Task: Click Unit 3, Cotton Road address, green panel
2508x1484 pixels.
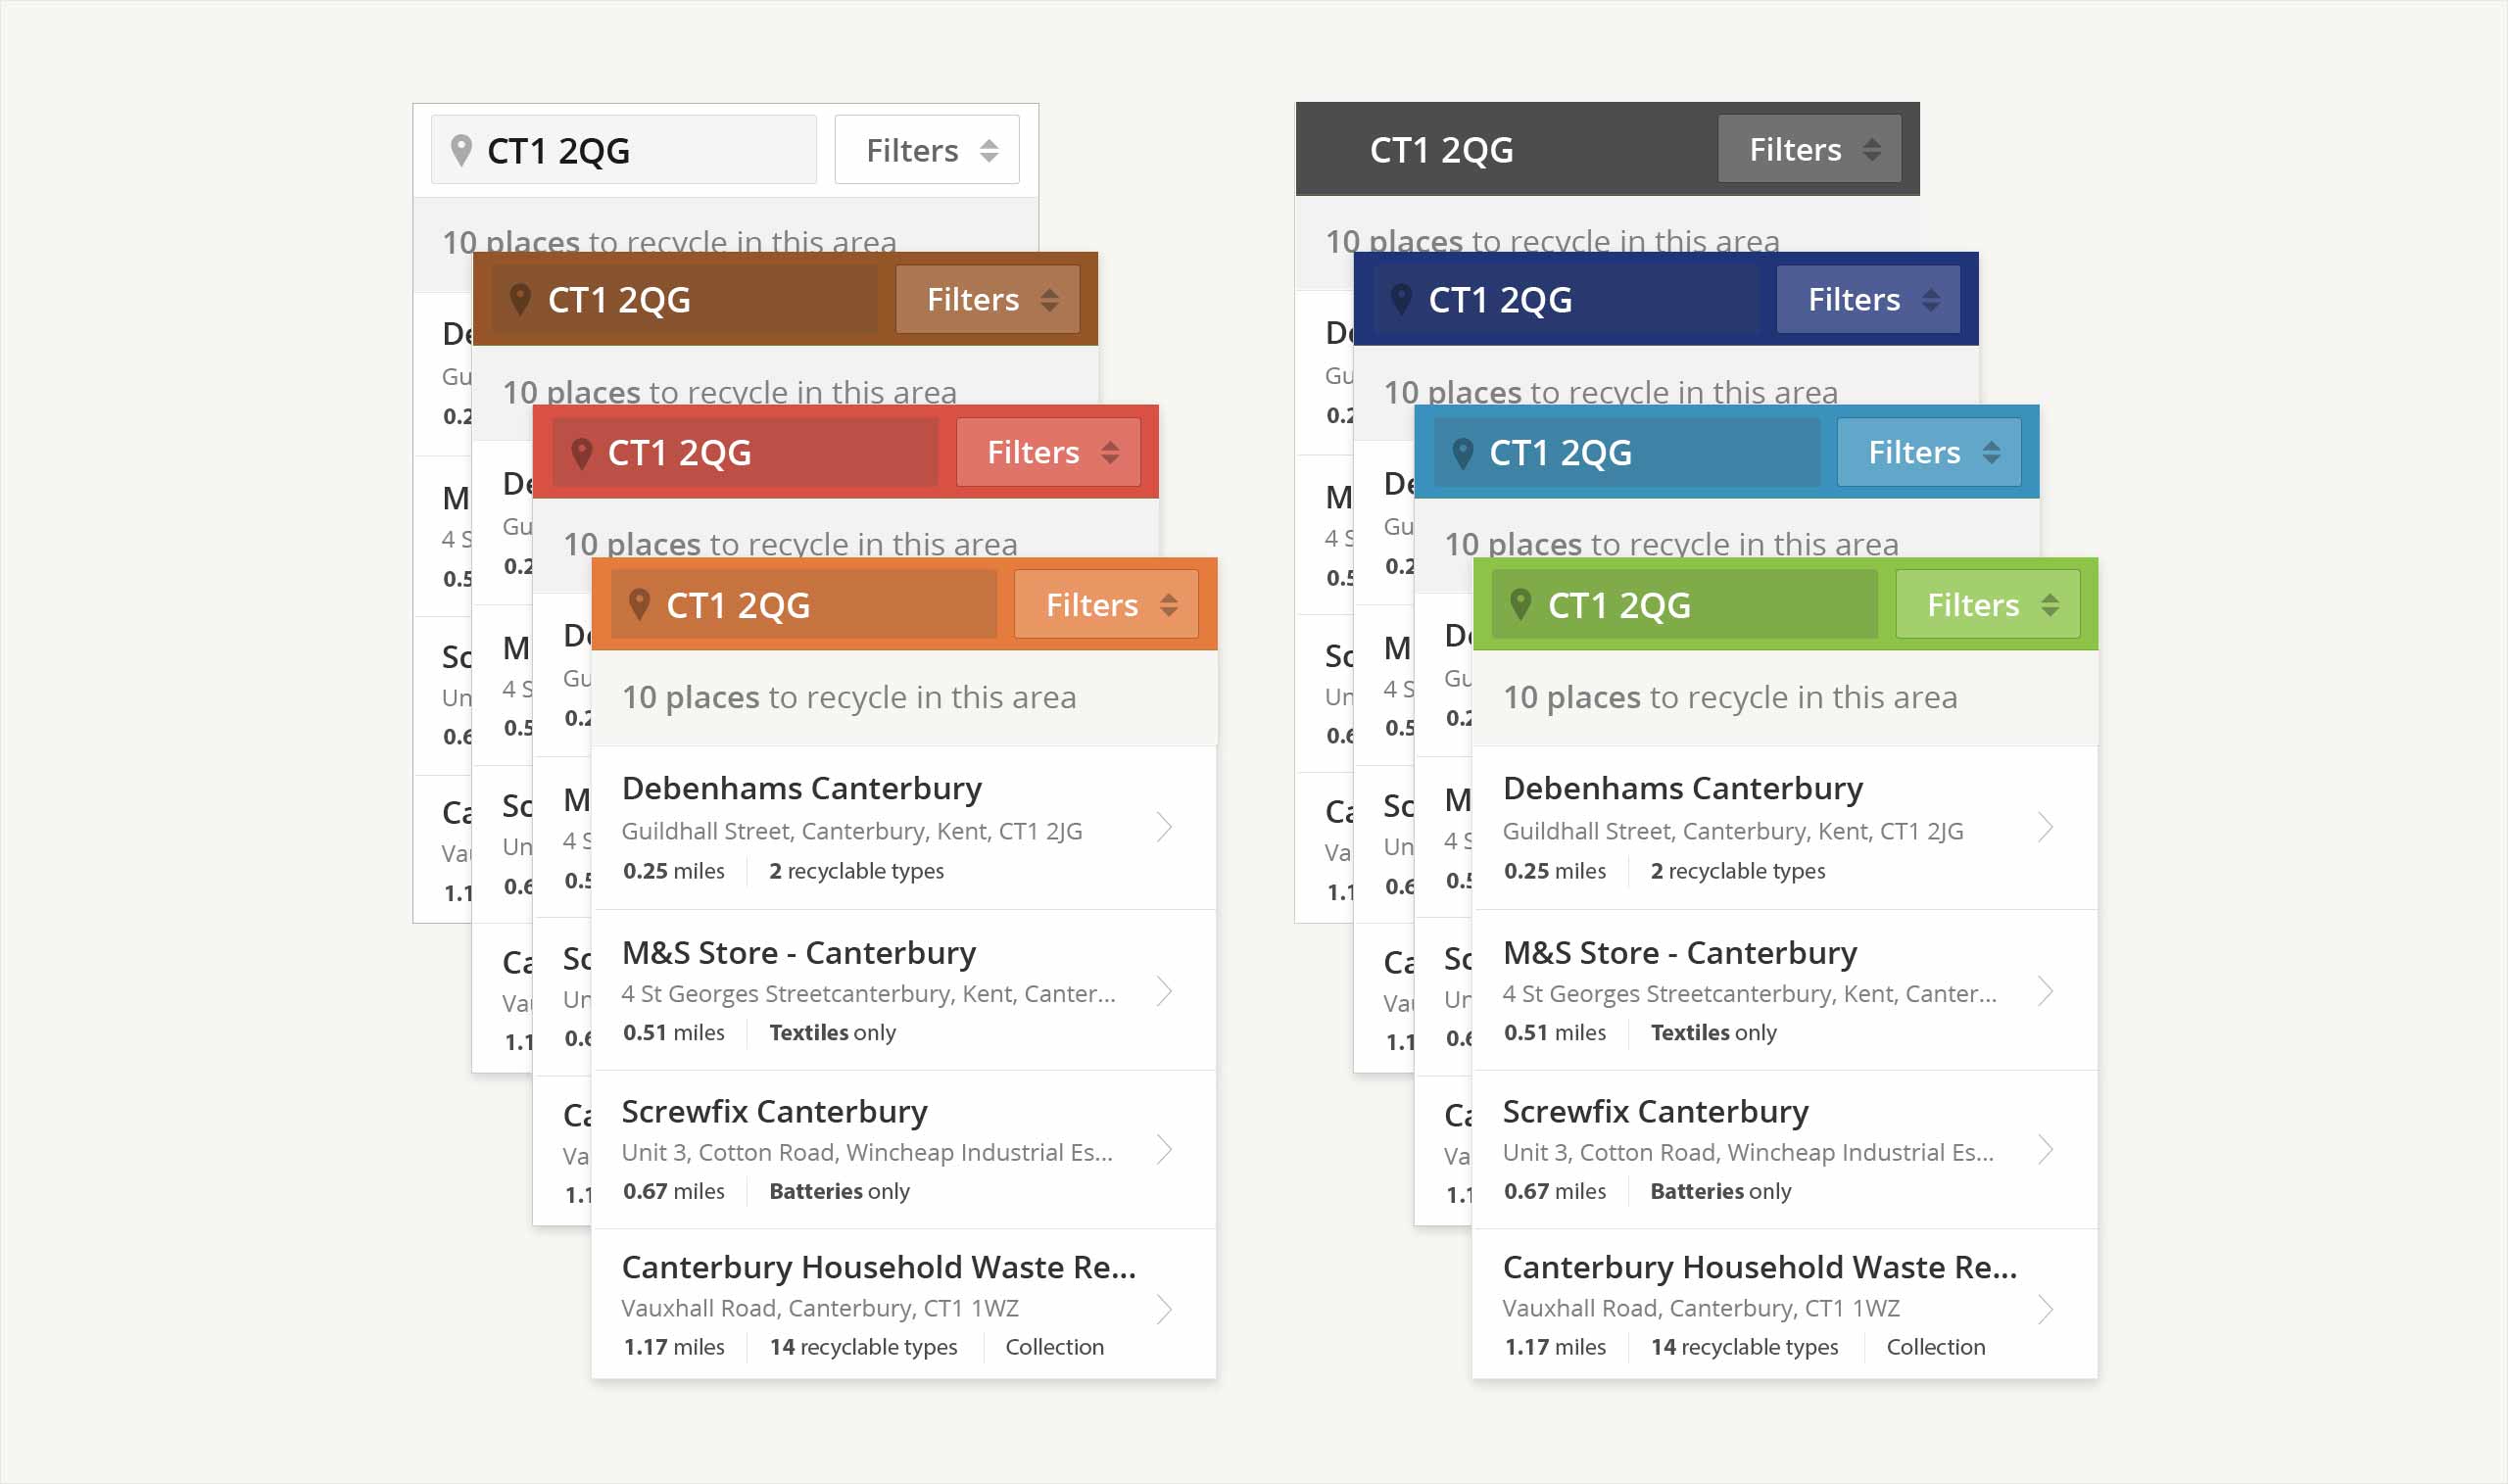Action: 1747,1152
